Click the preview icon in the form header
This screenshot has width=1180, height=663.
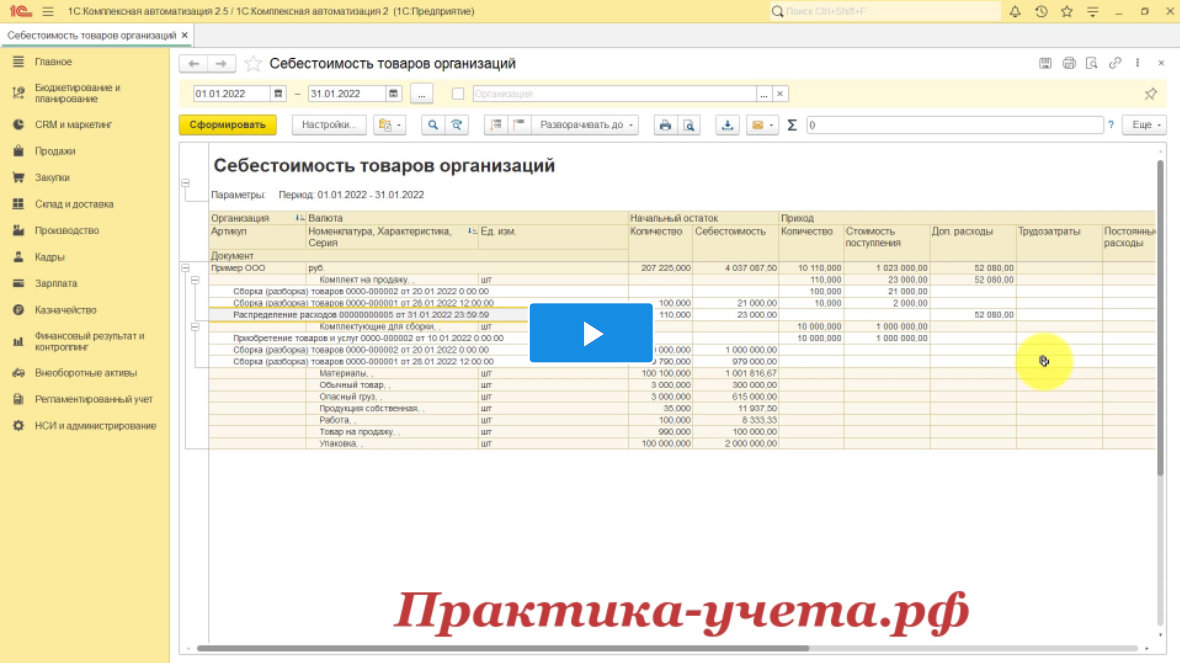tap(1092, 63)
